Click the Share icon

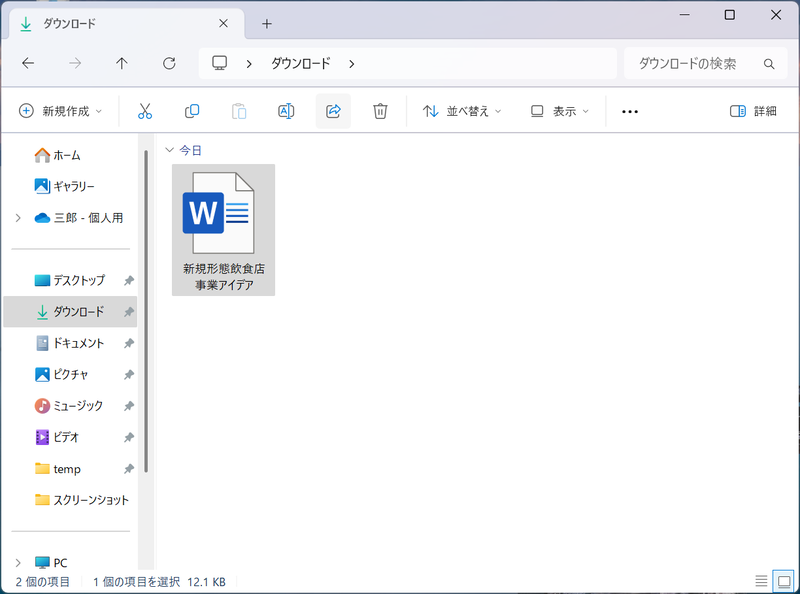point(333,111)
